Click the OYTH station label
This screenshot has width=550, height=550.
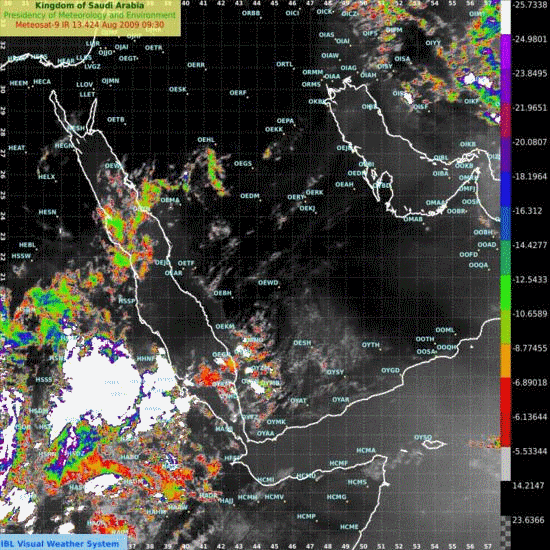point(371,345)
